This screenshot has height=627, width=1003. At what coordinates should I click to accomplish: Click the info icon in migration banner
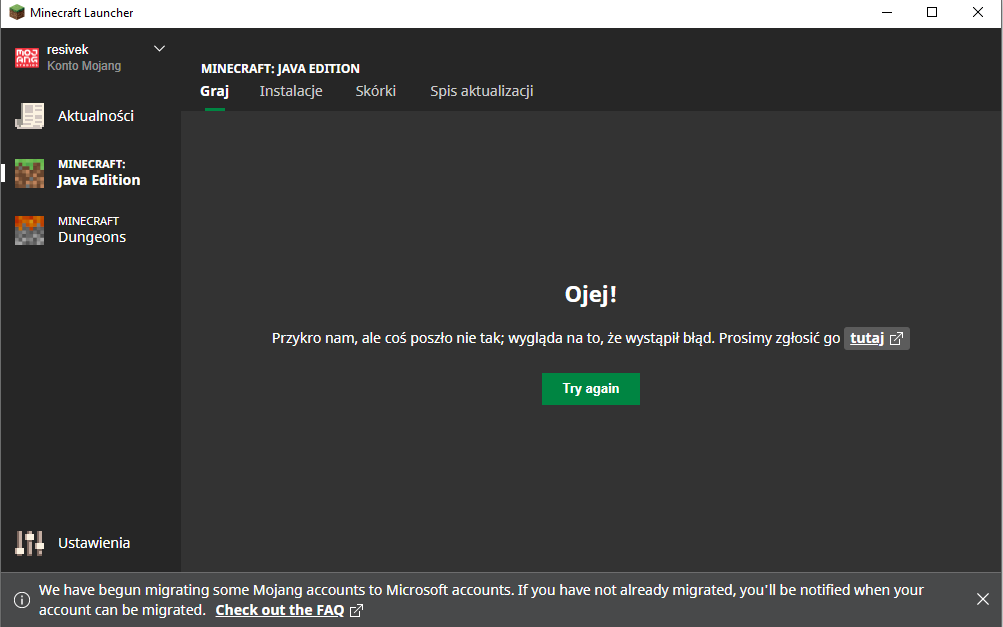click(x=21, y=599)
